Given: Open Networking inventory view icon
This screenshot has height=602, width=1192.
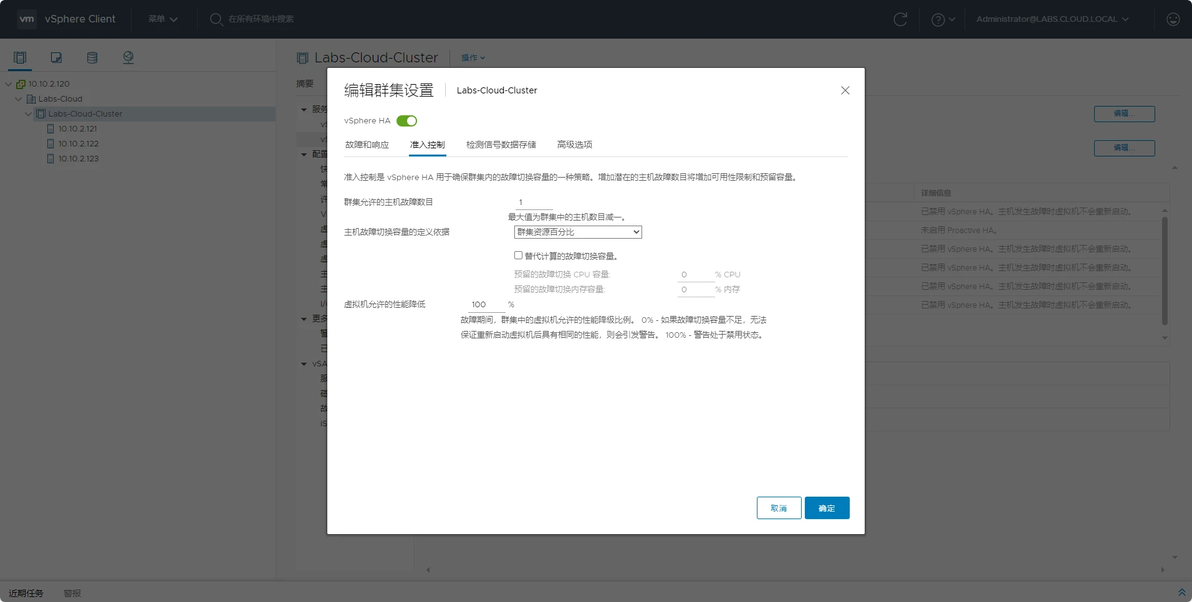Looking at the screenshot, I should point(128,58).
